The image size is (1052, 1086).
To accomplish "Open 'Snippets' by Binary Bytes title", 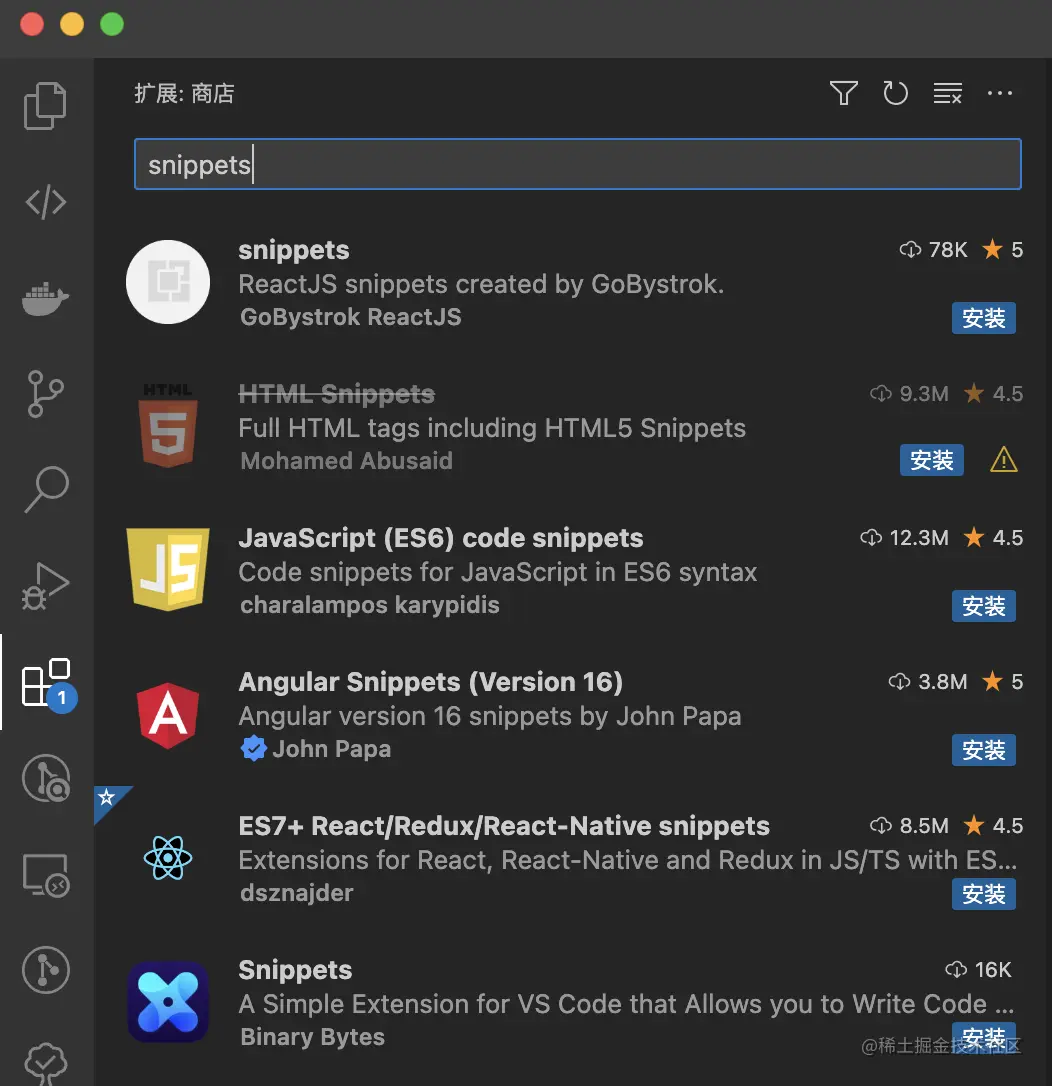I will tap(295, 971).
